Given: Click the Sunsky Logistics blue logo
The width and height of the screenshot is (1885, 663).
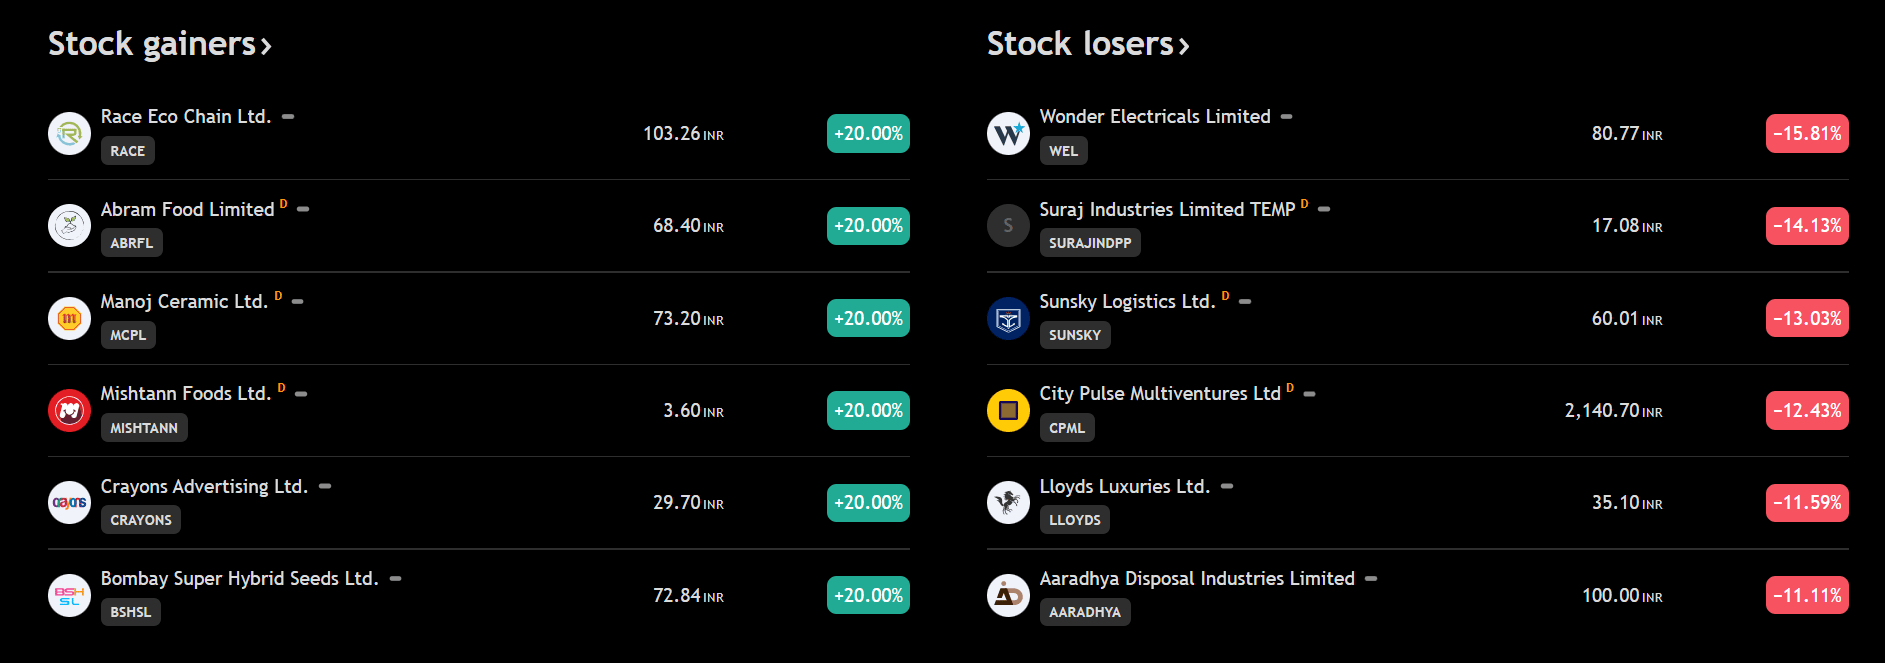Looking at the screenshot, I should click(x=1008, y=318).
